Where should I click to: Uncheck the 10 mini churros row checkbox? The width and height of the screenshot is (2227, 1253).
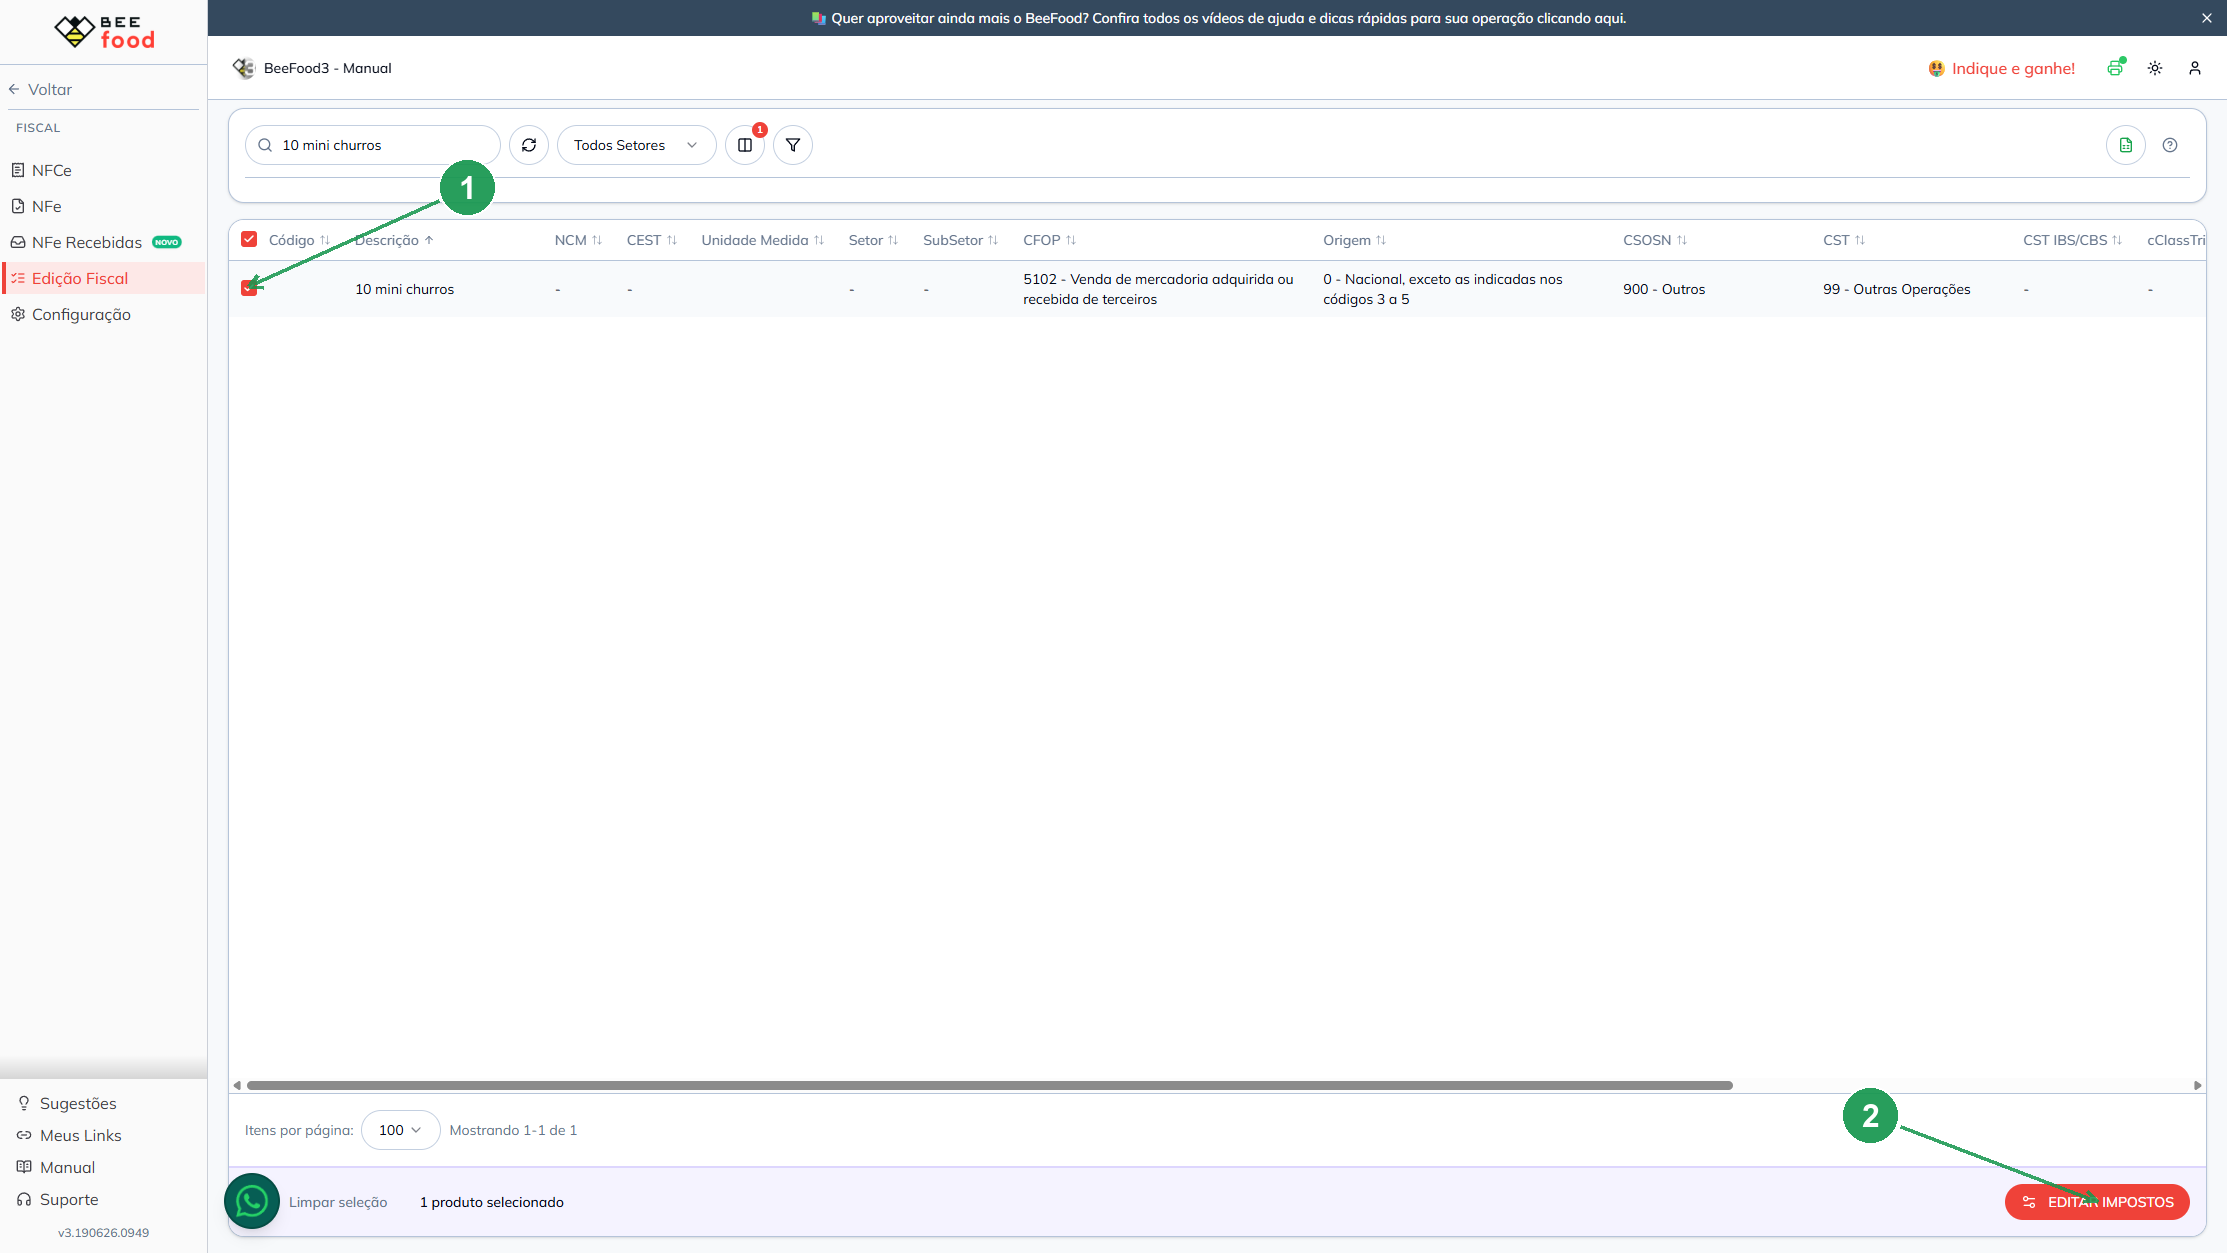pos(249,288)
